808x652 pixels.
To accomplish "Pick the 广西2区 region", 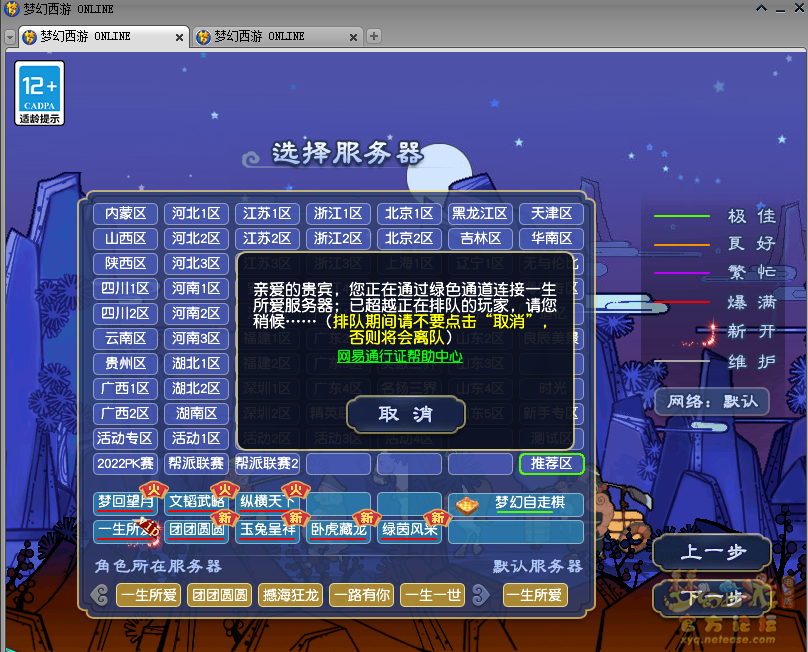I will 125,413.
